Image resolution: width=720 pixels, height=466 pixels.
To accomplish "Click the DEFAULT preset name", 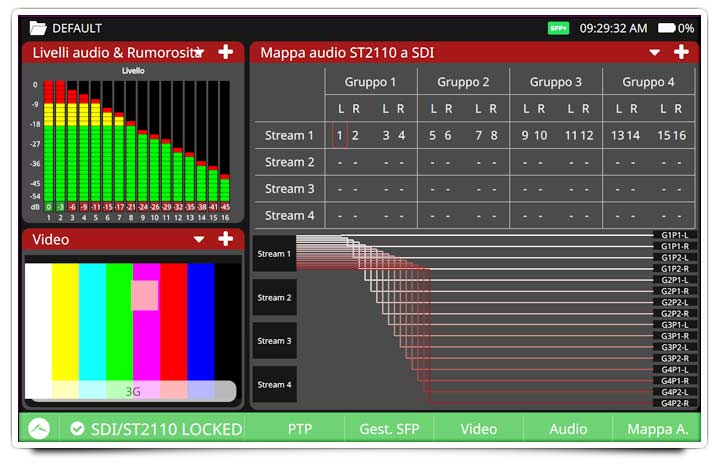I will (77, 28).
